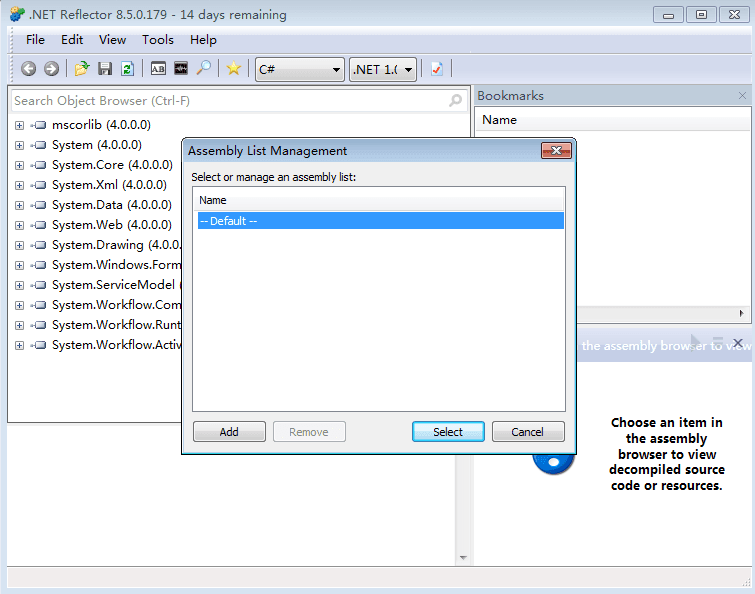Open the .NET framework version dropdown

tap(383, 70)
